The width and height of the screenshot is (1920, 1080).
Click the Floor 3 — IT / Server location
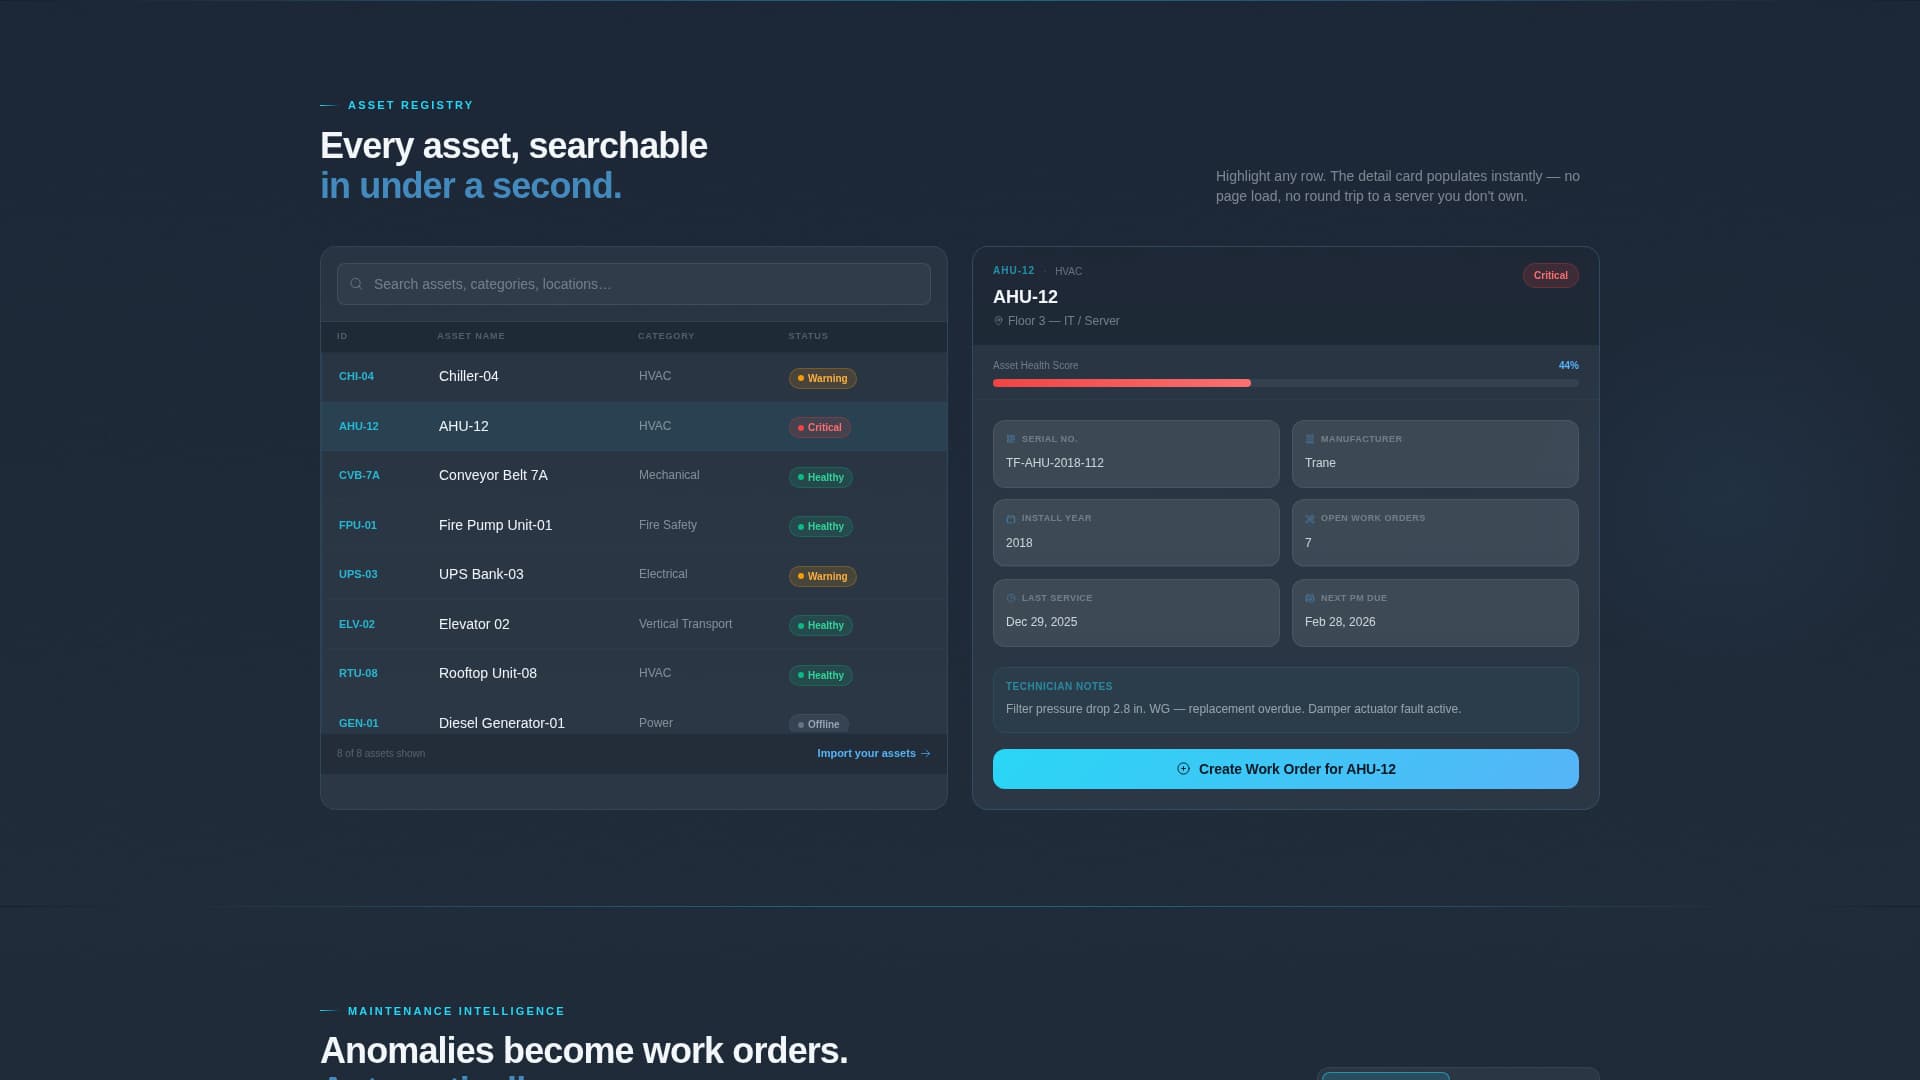pos(1064,321)
